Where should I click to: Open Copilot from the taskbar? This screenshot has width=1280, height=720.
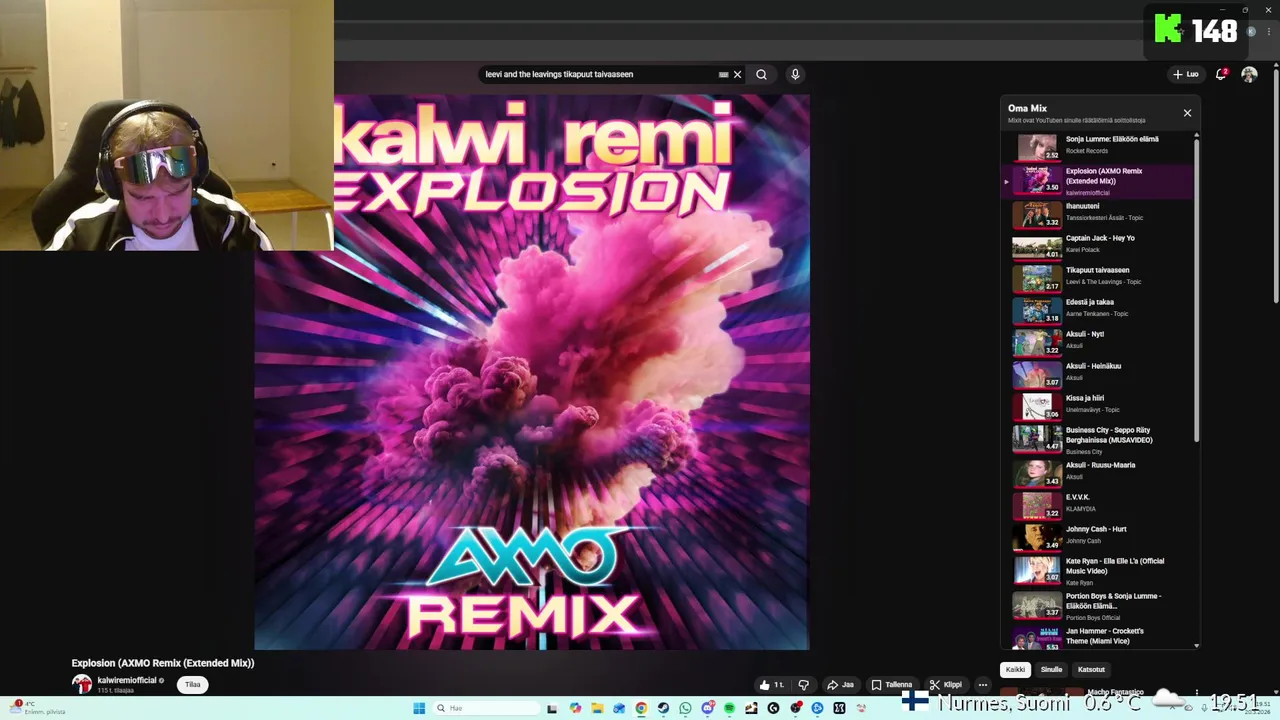[x=575, y=708]
